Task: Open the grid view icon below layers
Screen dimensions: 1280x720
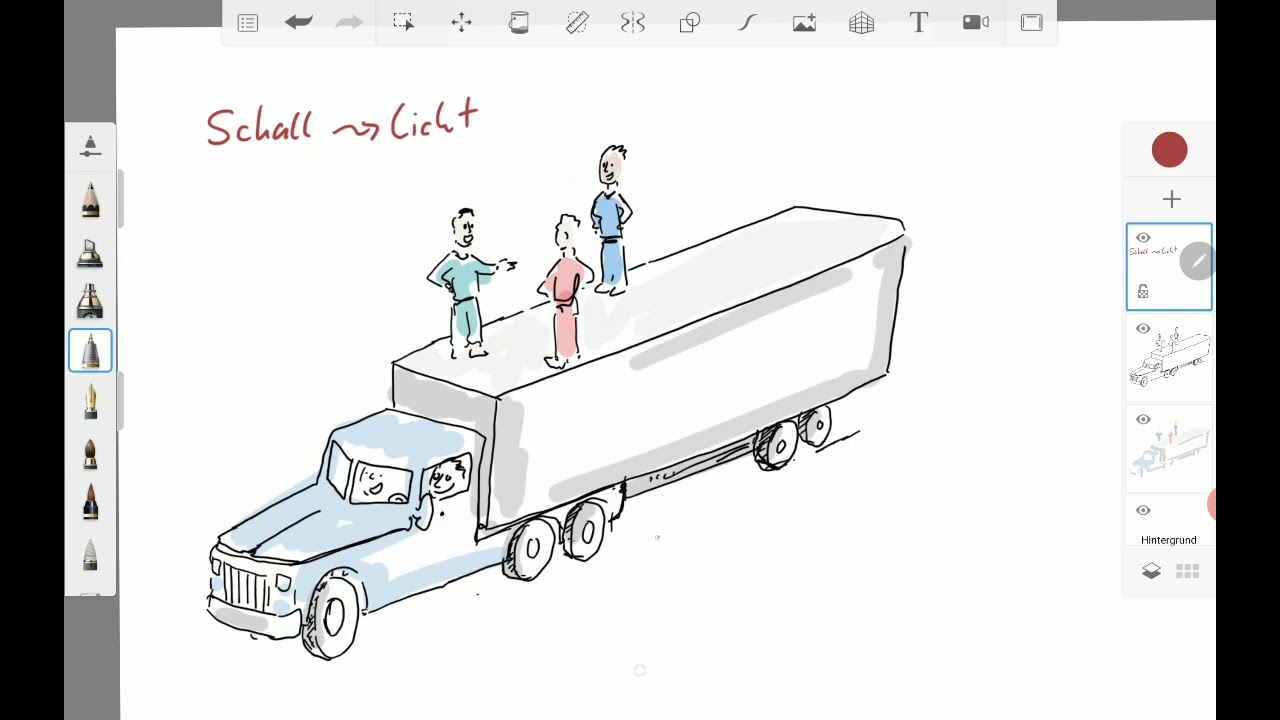Action: point(1187,571)
